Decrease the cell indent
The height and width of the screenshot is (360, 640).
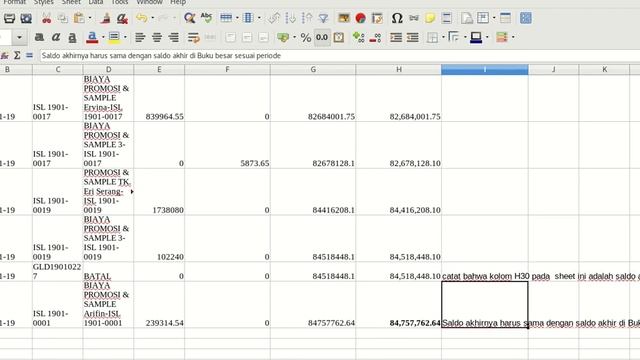point(413,38)
